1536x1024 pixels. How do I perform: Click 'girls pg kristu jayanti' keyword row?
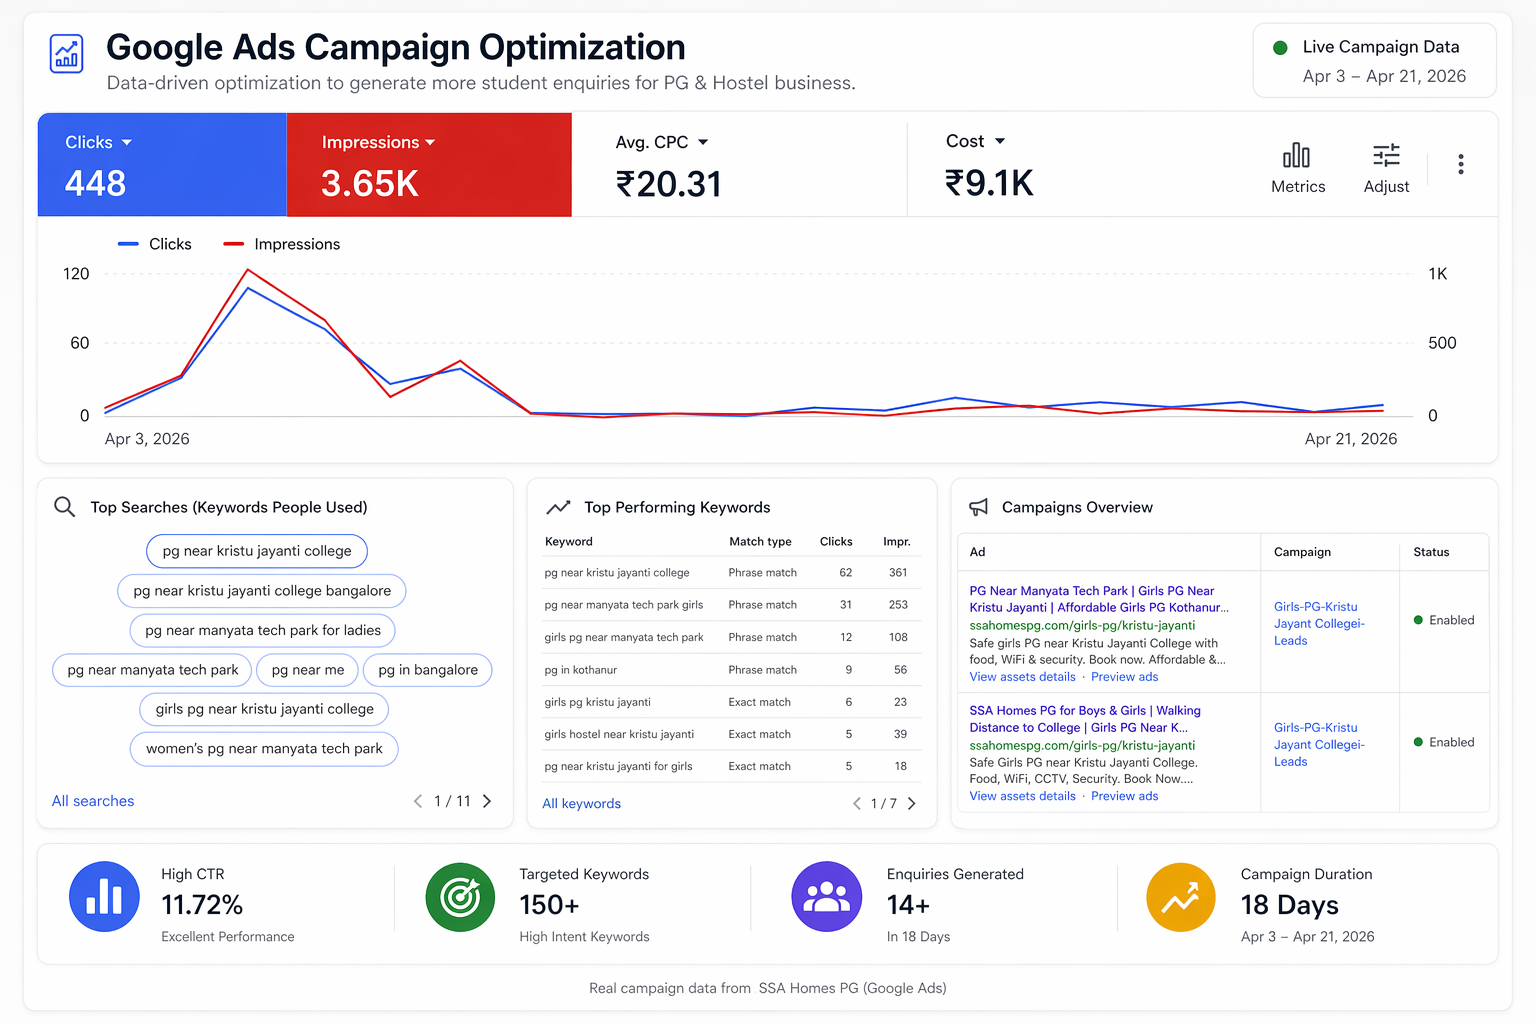click(730, 702)
